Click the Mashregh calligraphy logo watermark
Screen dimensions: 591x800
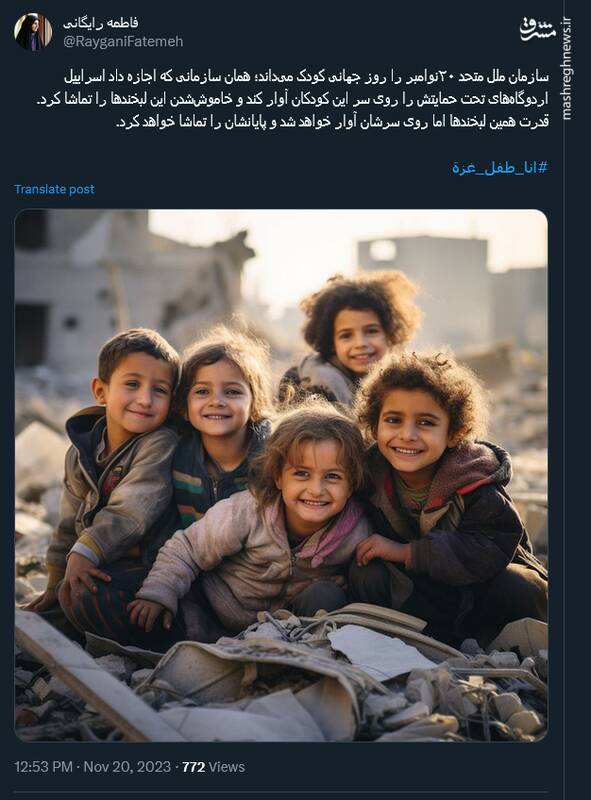click(537, 29)
